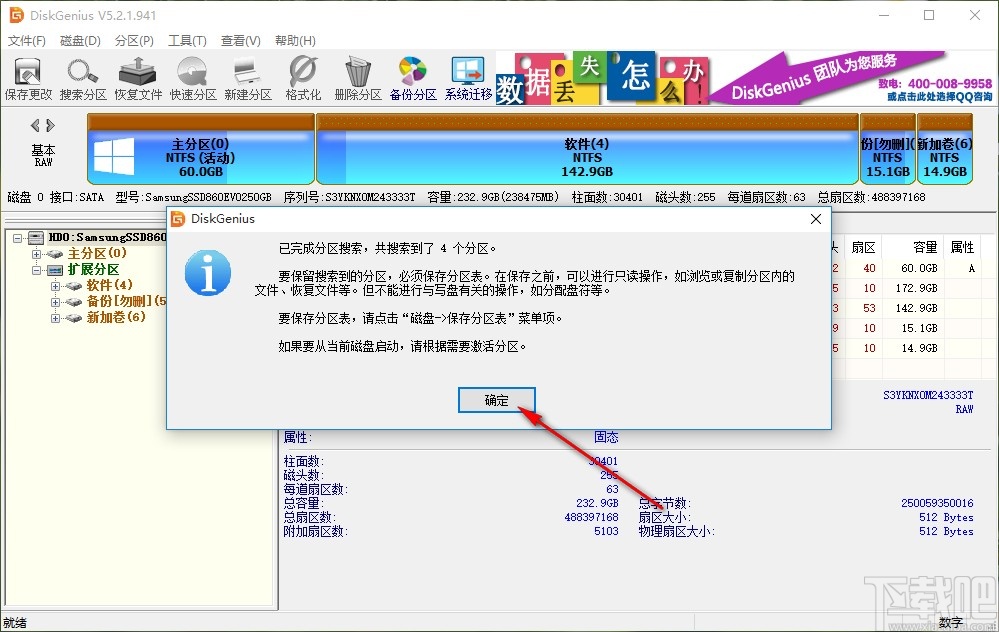Click the HD0 hard disk icon in tree
Viewport: 999px width, 632px height.
(x=36, y=238)
